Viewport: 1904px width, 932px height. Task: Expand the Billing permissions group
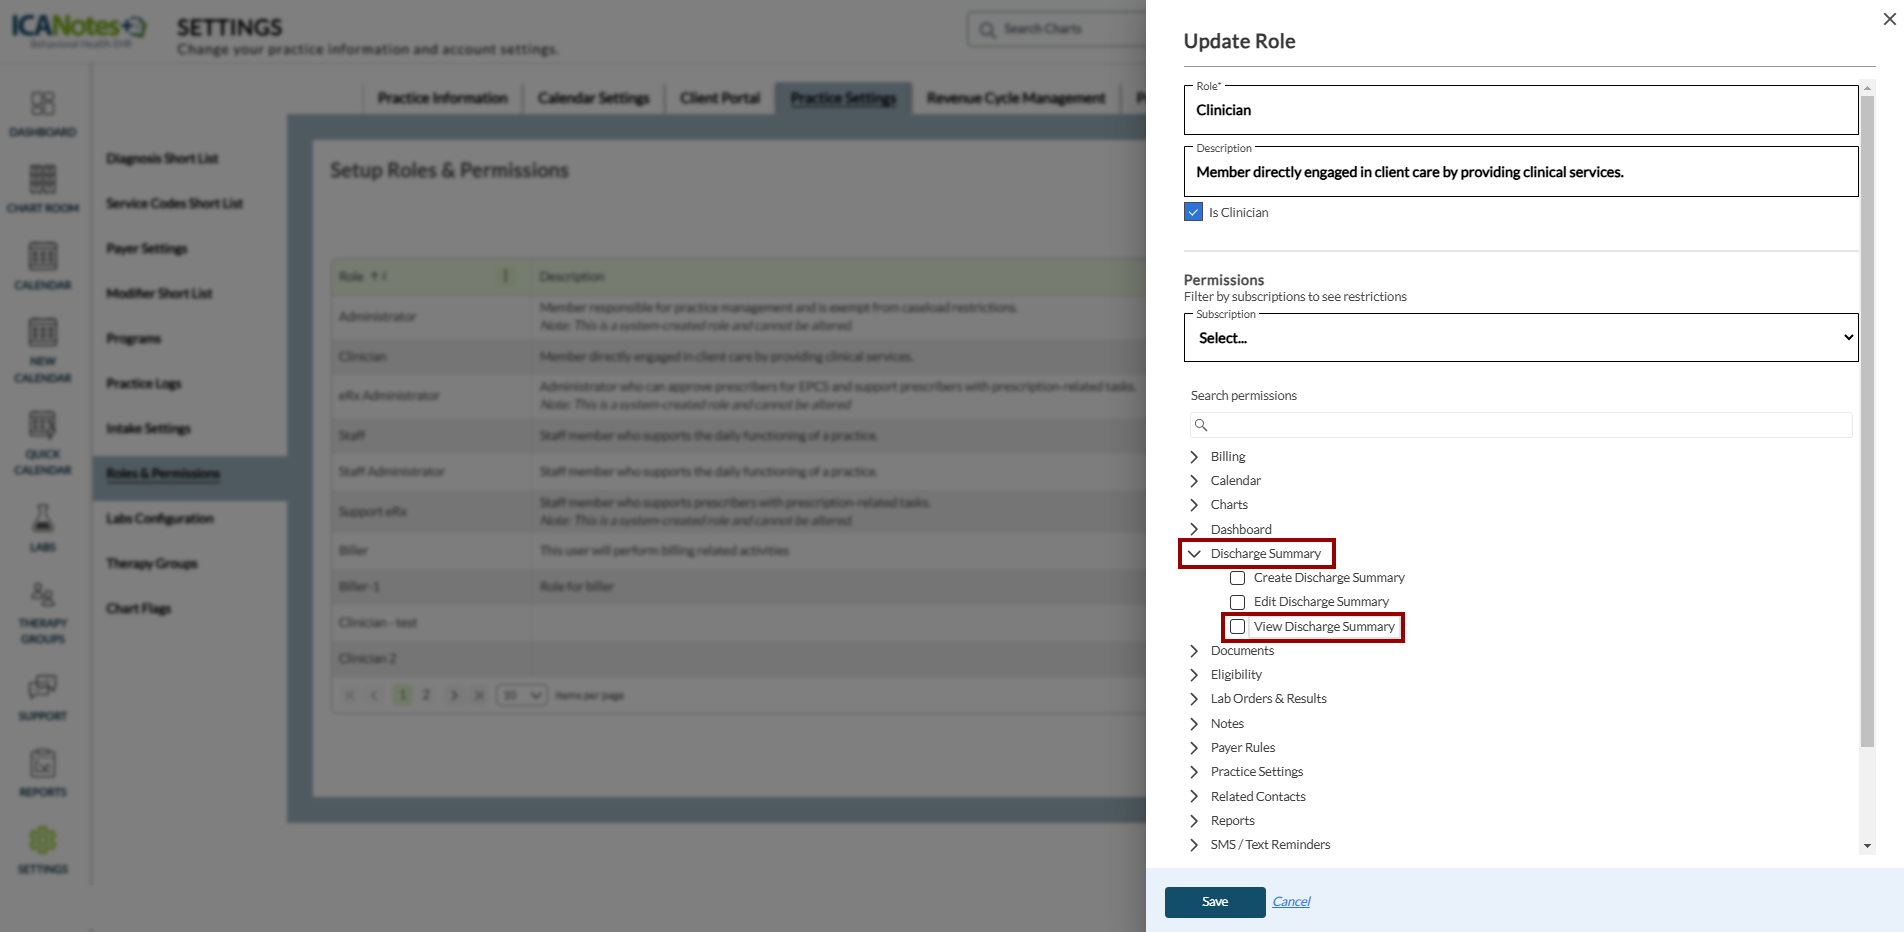tap(1194, 457)
